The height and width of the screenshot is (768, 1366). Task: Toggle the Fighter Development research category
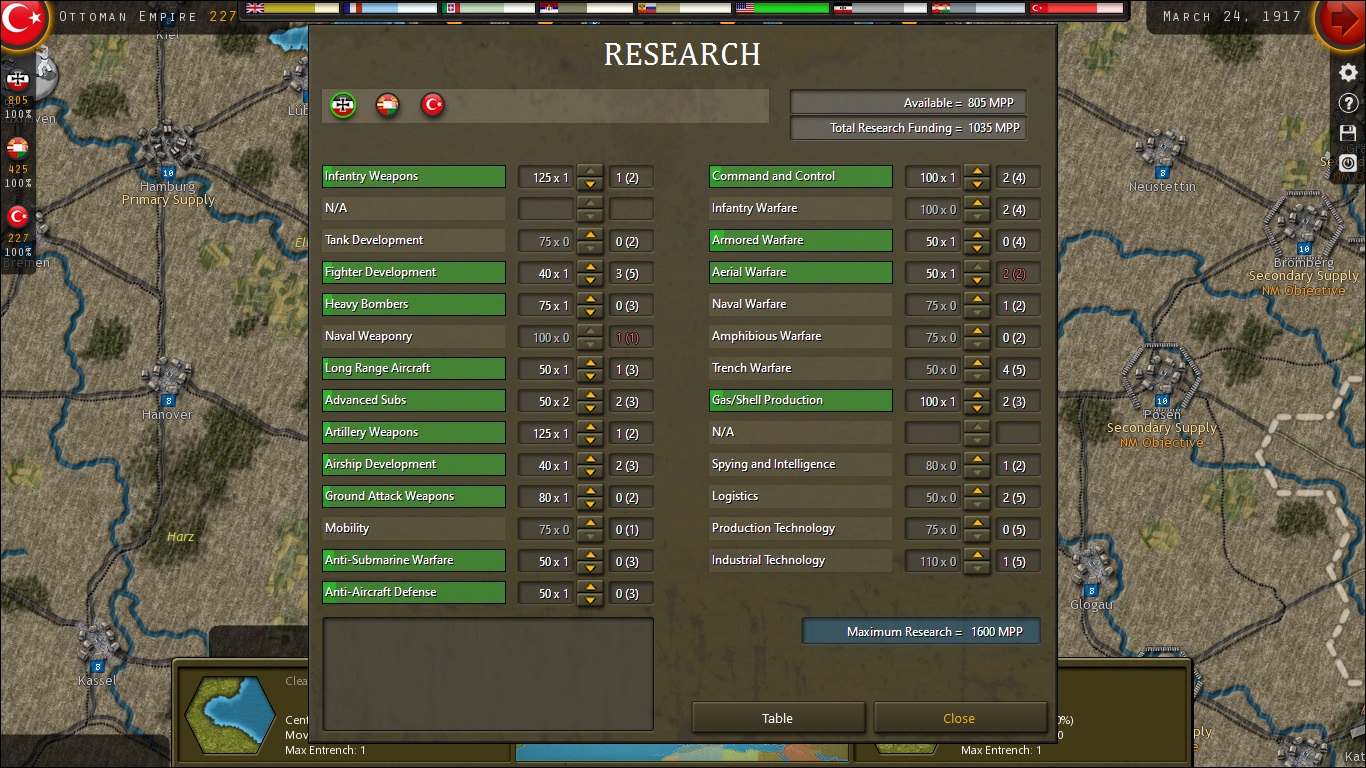pos(413,272)
